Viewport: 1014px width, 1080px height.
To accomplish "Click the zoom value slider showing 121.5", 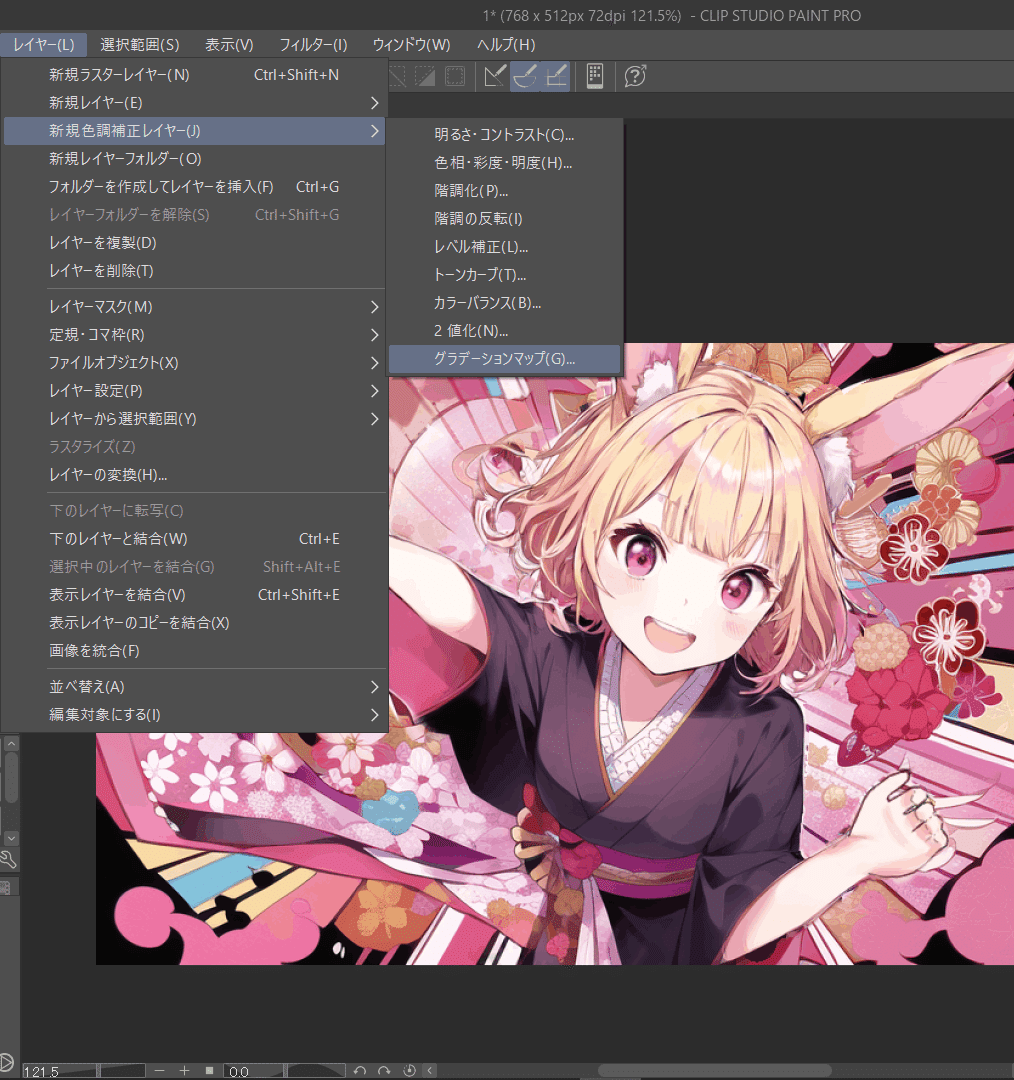I will pyautogui.click(x=83, y=1071).
